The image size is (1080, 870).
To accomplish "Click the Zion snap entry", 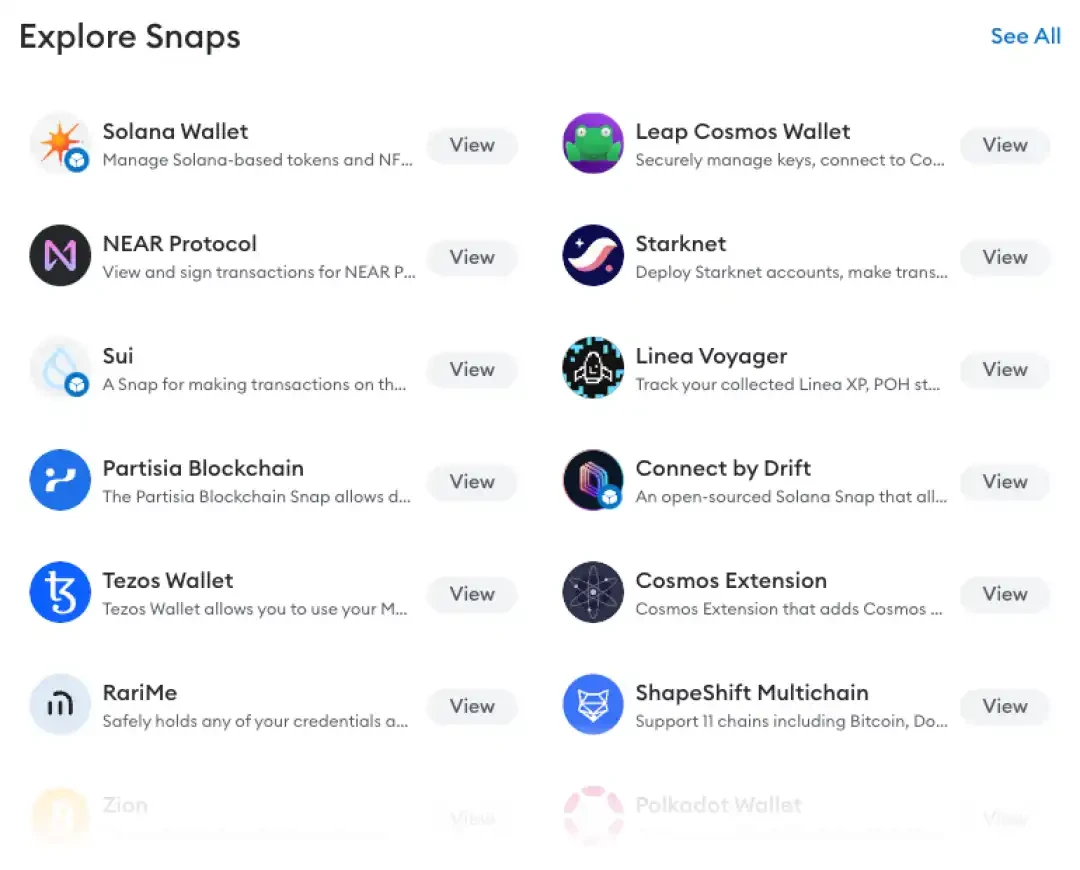I will pos(126,806).
